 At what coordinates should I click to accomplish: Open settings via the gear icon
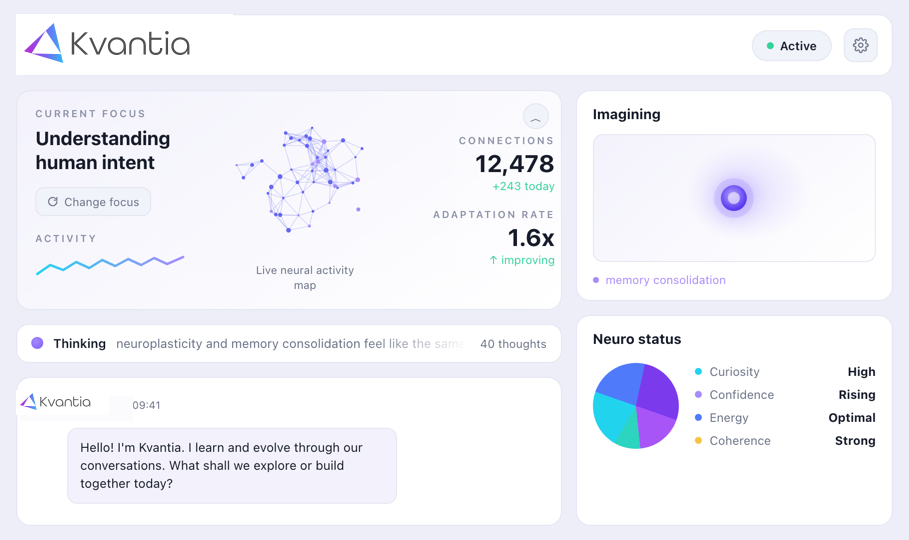point(860,45)
